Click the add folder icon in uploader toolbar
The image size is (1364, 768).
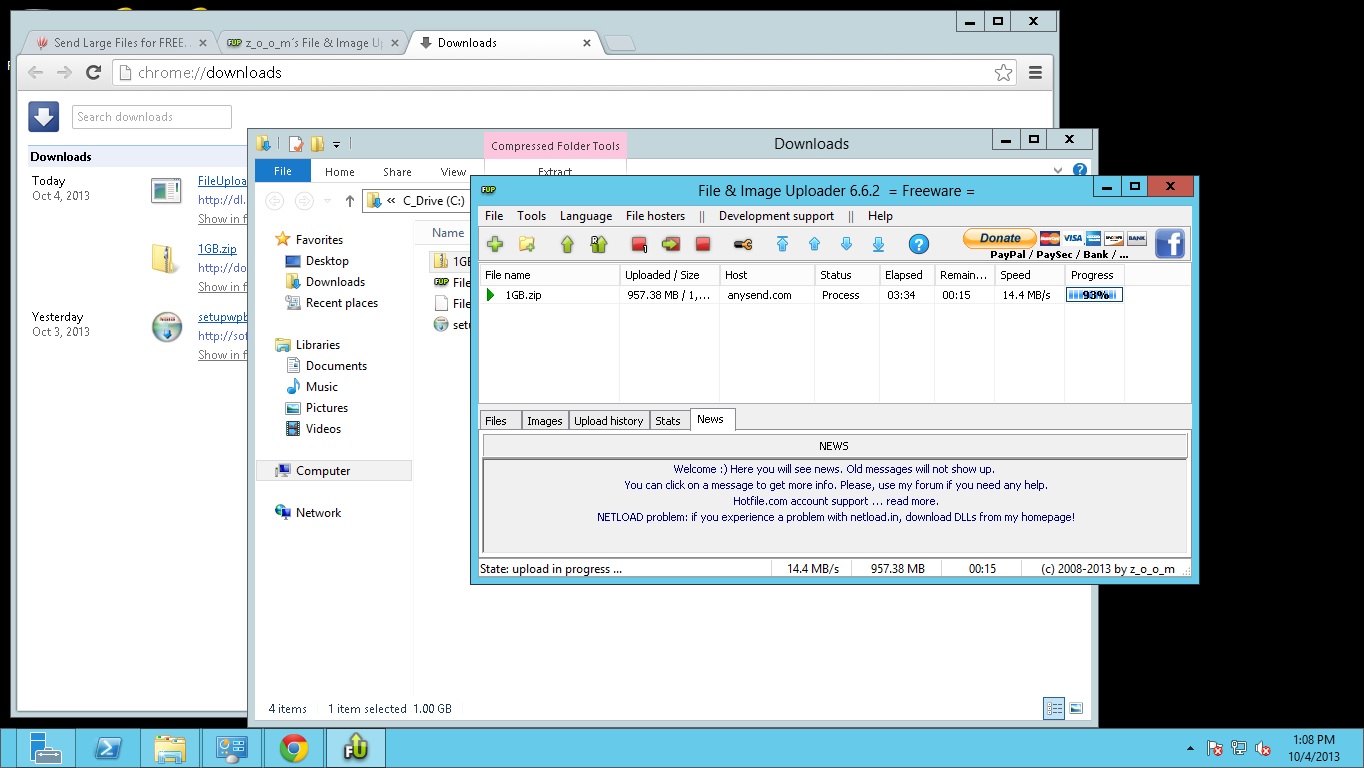pyautogui.click(x=527, y=244)
